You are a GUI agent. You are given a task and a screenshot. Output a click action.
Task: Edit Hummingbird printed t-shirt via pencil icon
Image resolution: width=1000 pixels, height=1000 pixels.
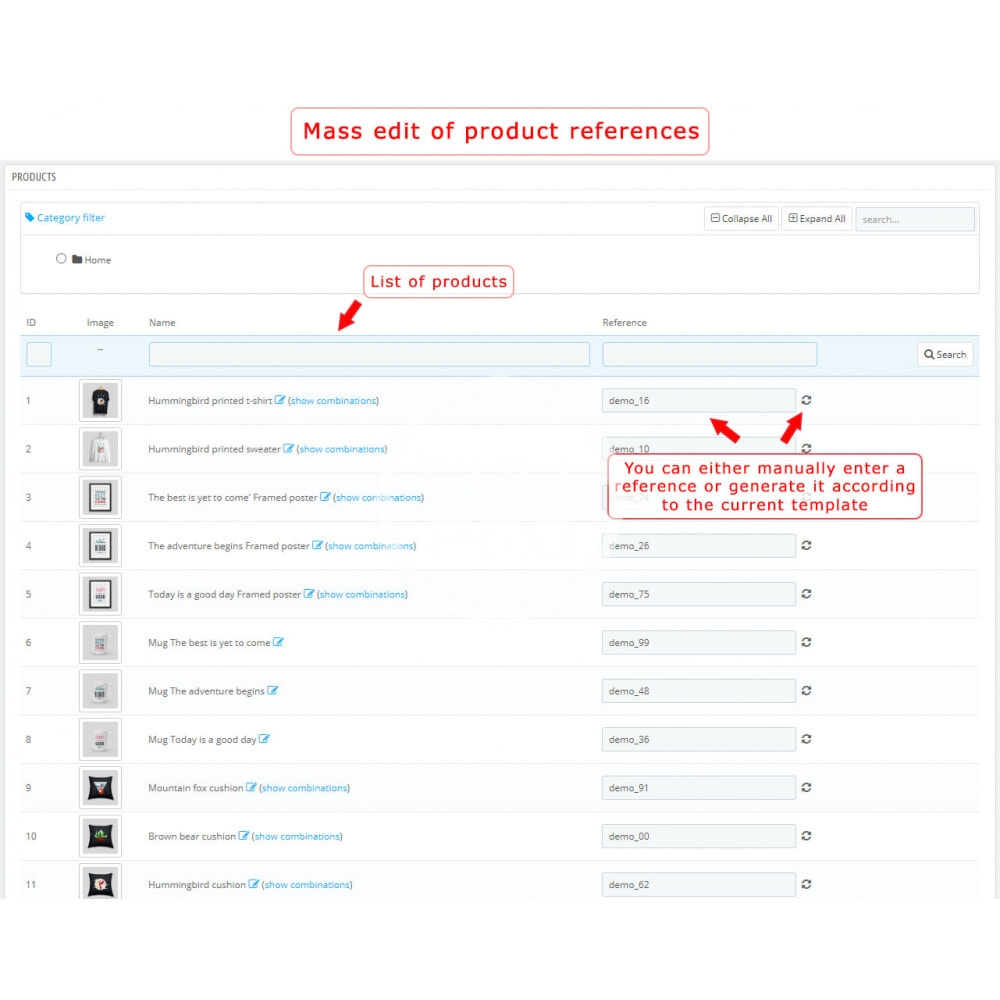coord(280,400)
